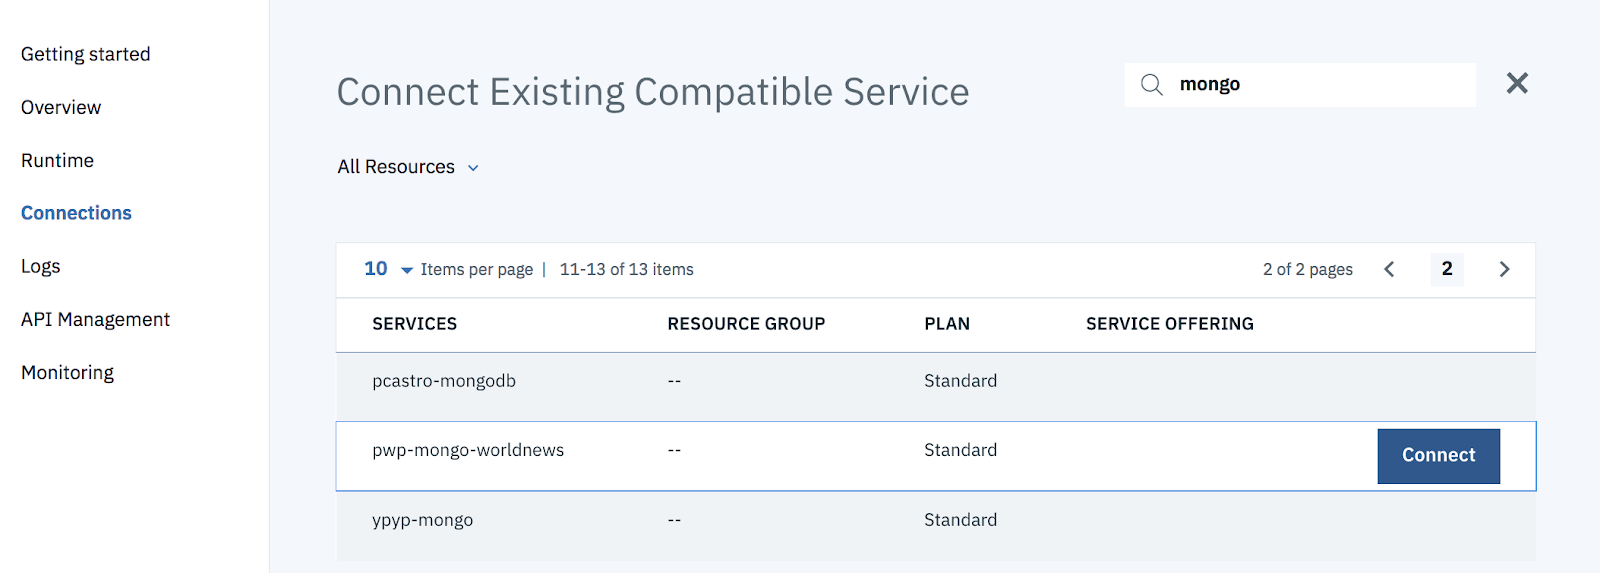Image resolution: width=1600 pixels, height=573 pixels.
Task: Navigate to Overview page
Action: click(x=61, y=107)
